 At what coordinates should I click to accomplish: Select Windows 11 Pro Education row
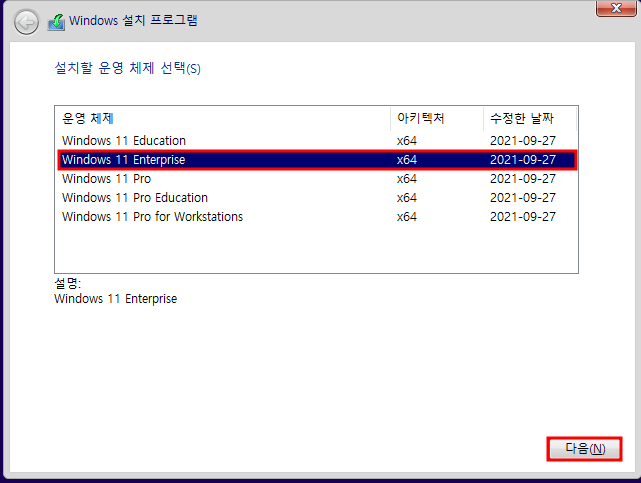coord(317,198)
